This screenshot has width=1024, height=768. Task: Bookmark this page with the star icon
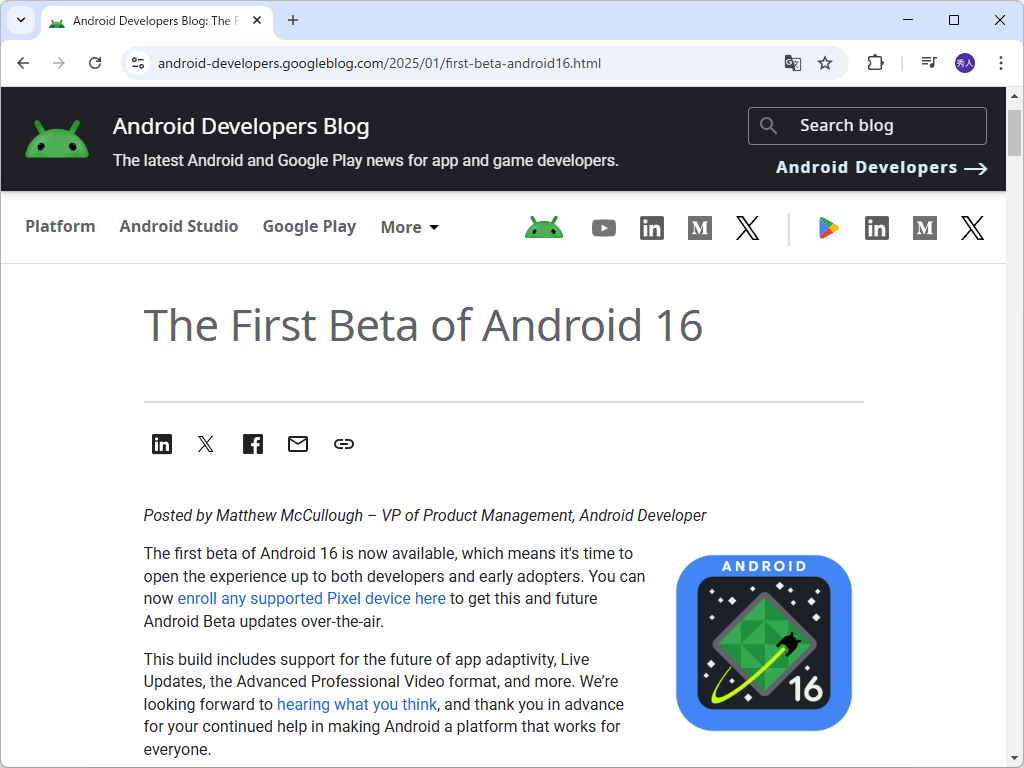click(825, 63)
